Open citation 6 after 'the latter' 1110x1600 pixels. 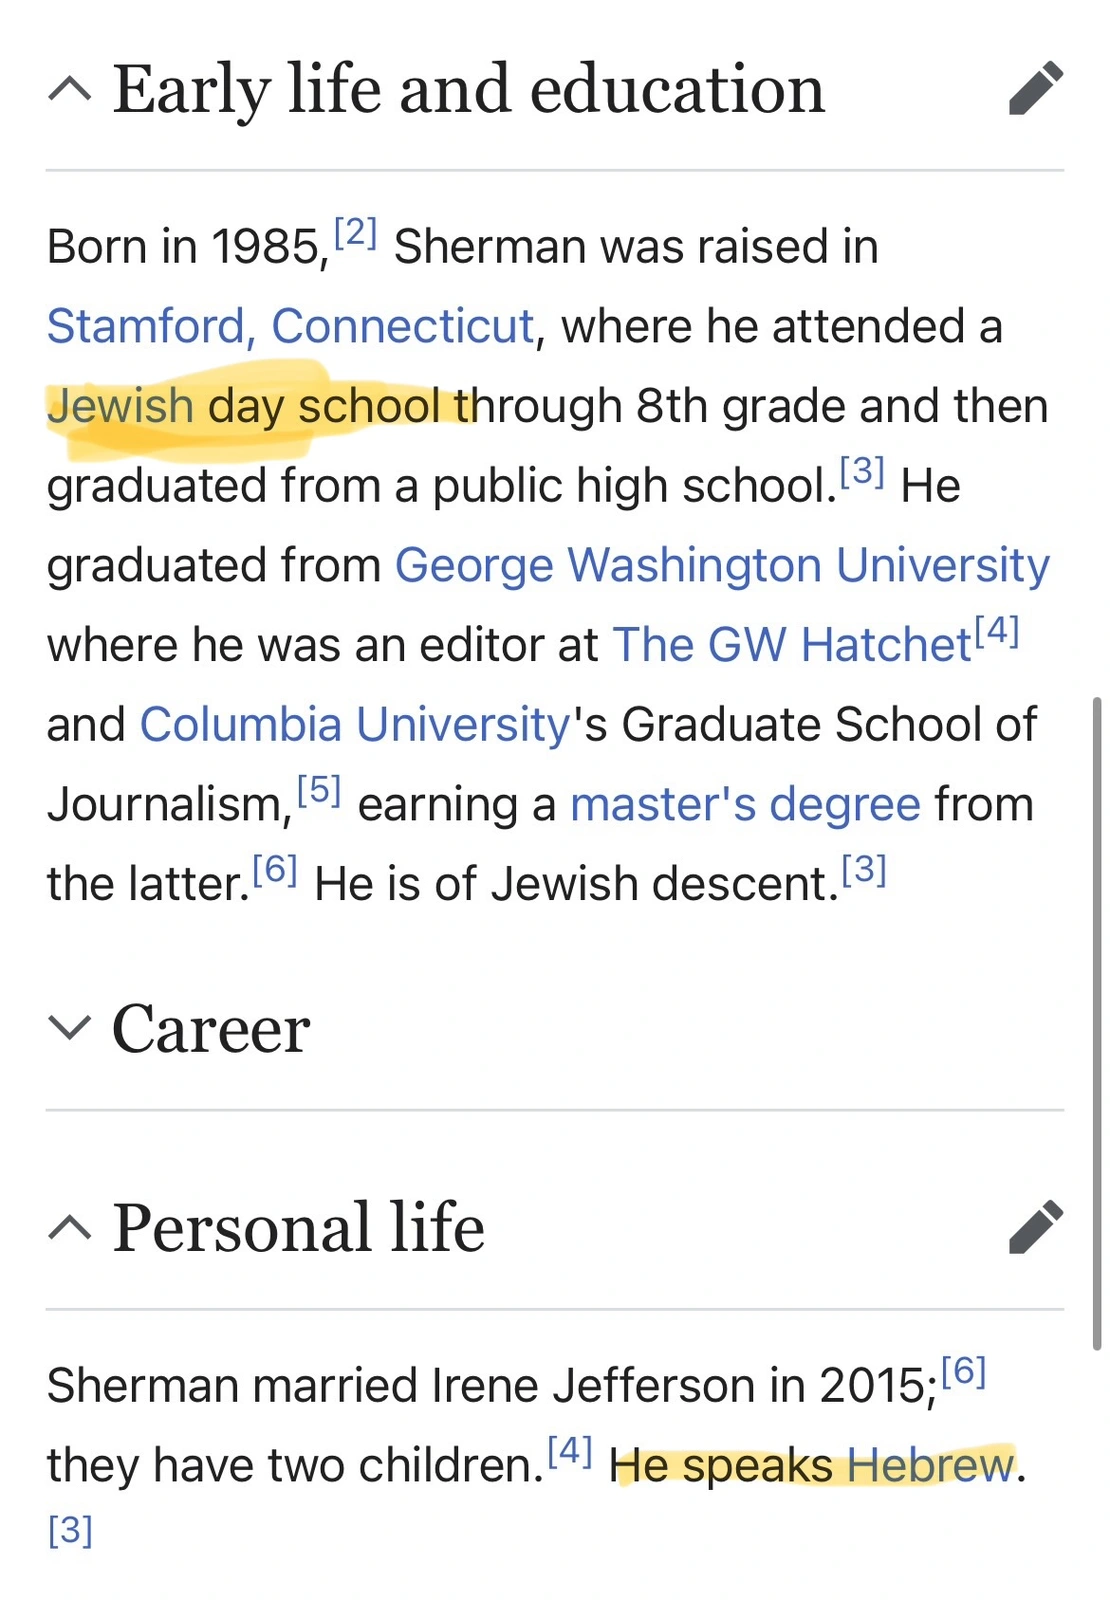point(275,871)
